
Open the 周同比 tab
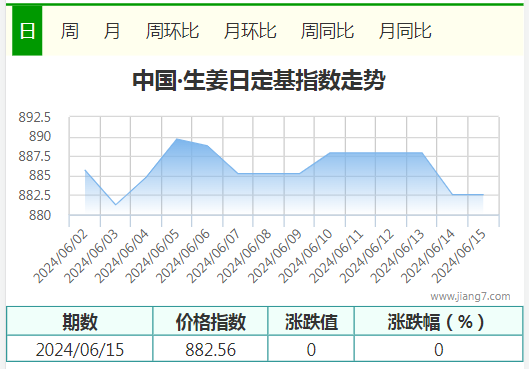click(x=327, y=31)
